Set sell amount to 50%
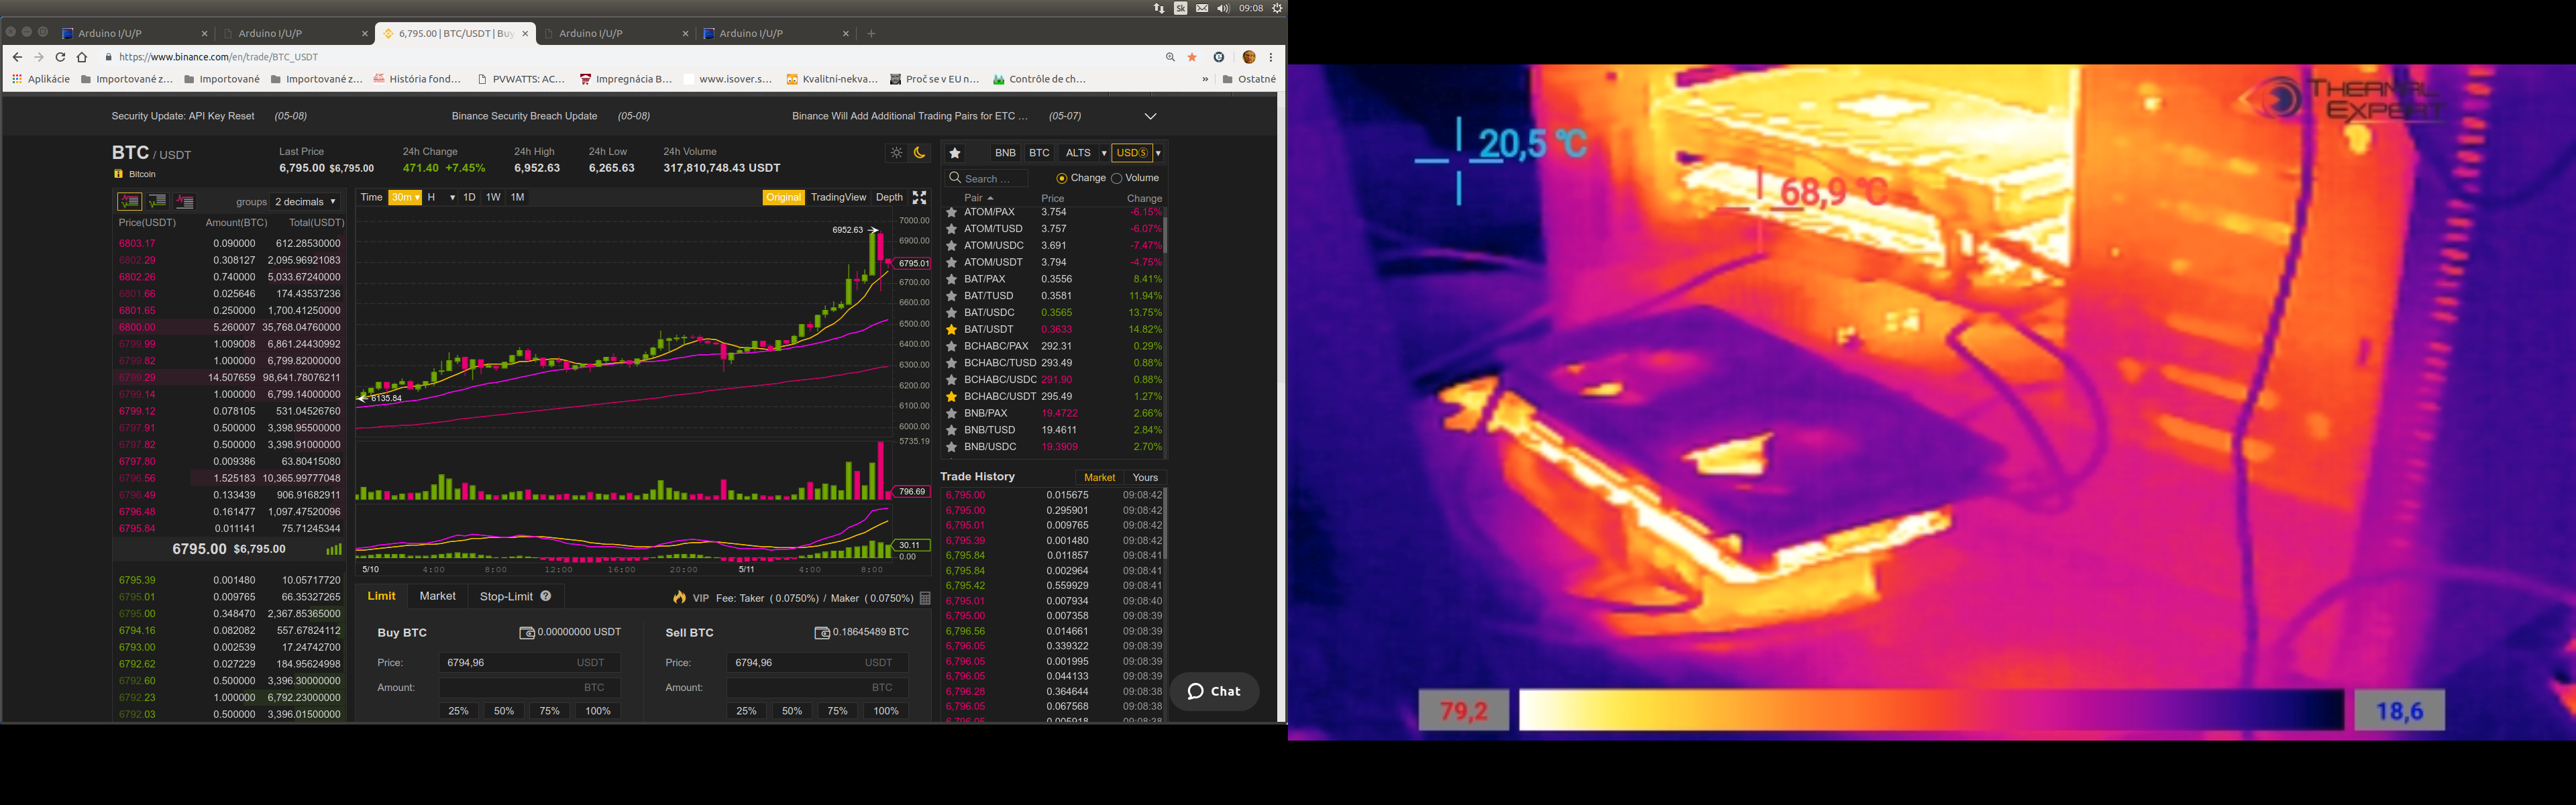 [791, 711]
